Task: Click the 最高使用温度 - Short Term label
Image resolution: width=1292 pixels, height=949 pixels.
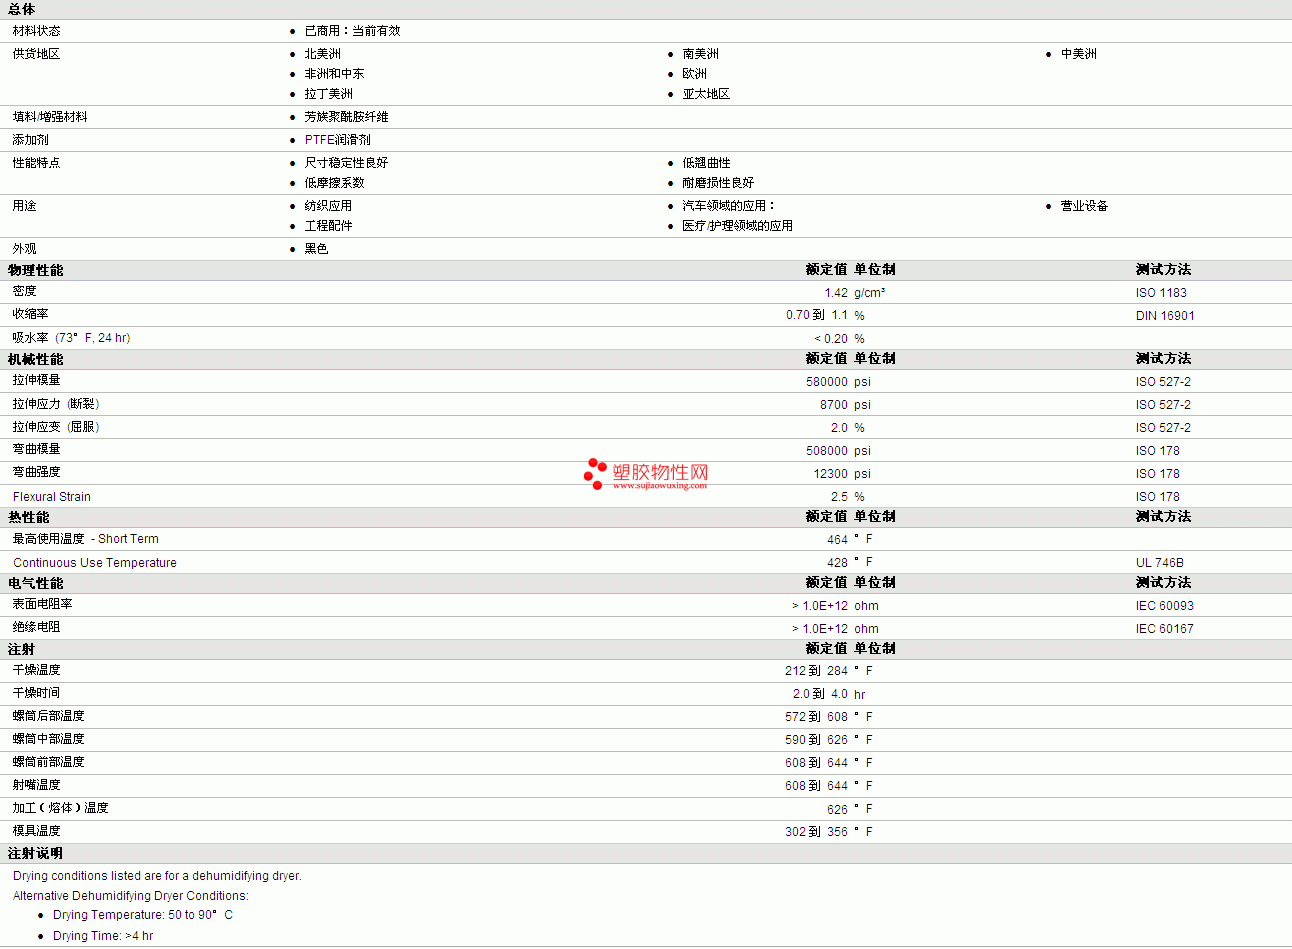Action: (85, 539)
